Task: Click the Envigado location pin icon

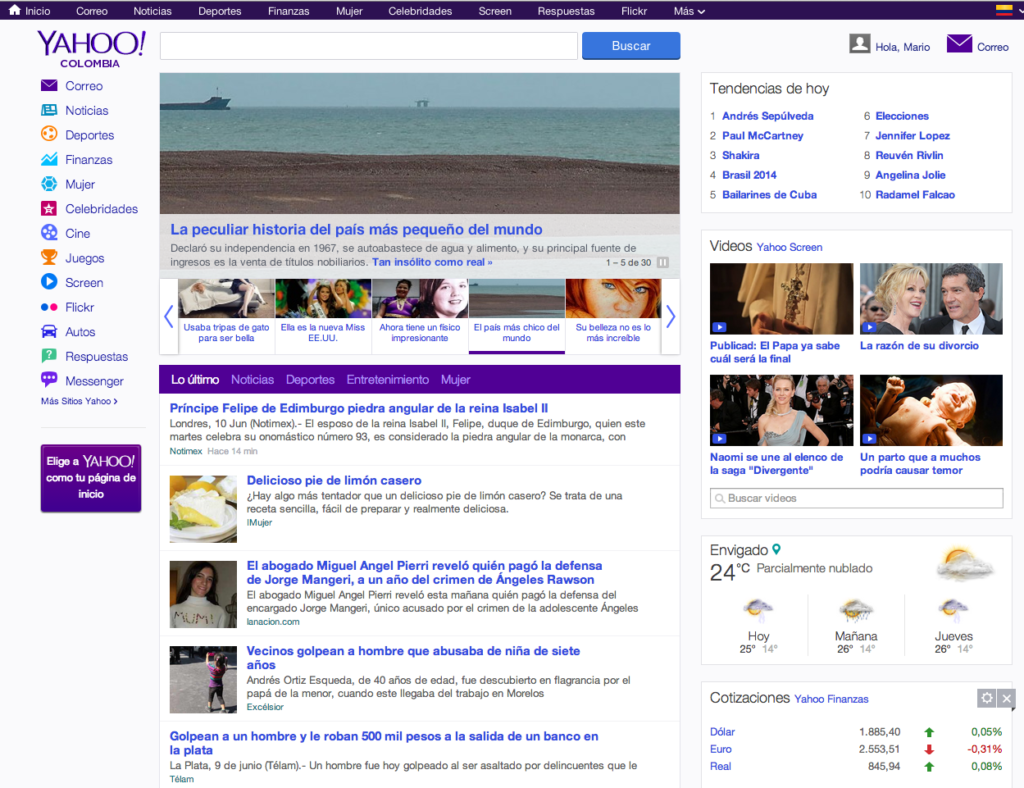Action: [776, 550]
